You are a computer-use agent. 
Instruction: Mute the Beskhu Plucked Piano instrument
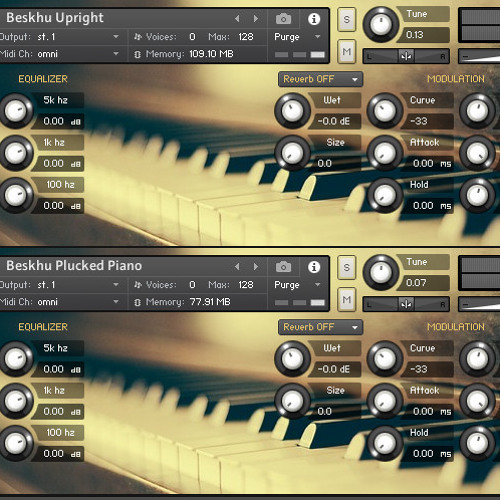tap(347, 299)
